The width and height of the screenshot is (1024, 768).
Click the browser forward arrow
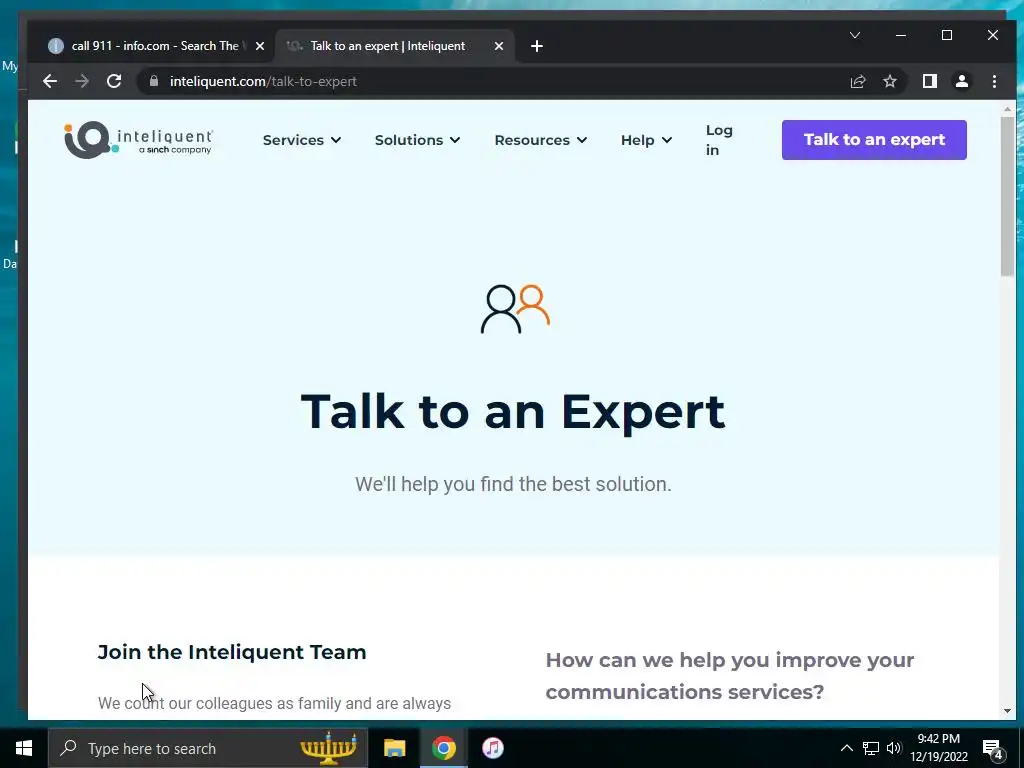tap(82, 81)
